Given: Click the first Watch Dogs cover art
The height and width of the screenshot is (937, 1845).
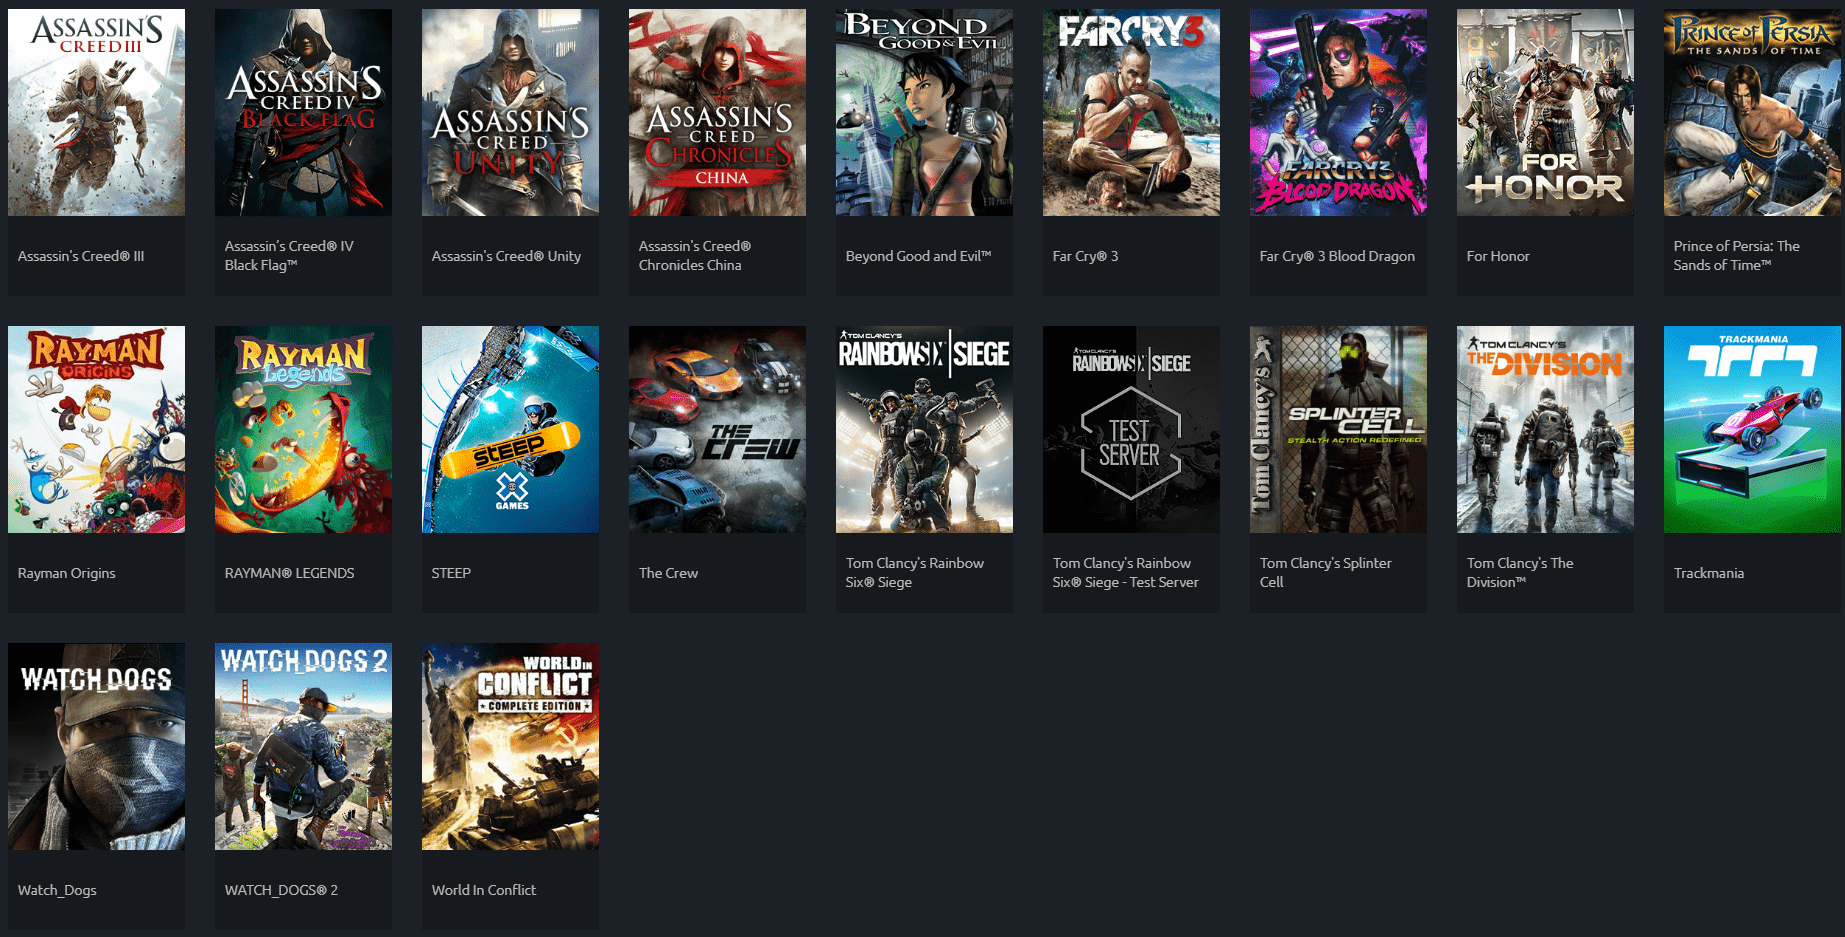Looking at the screenshot, I should point(96,746).
